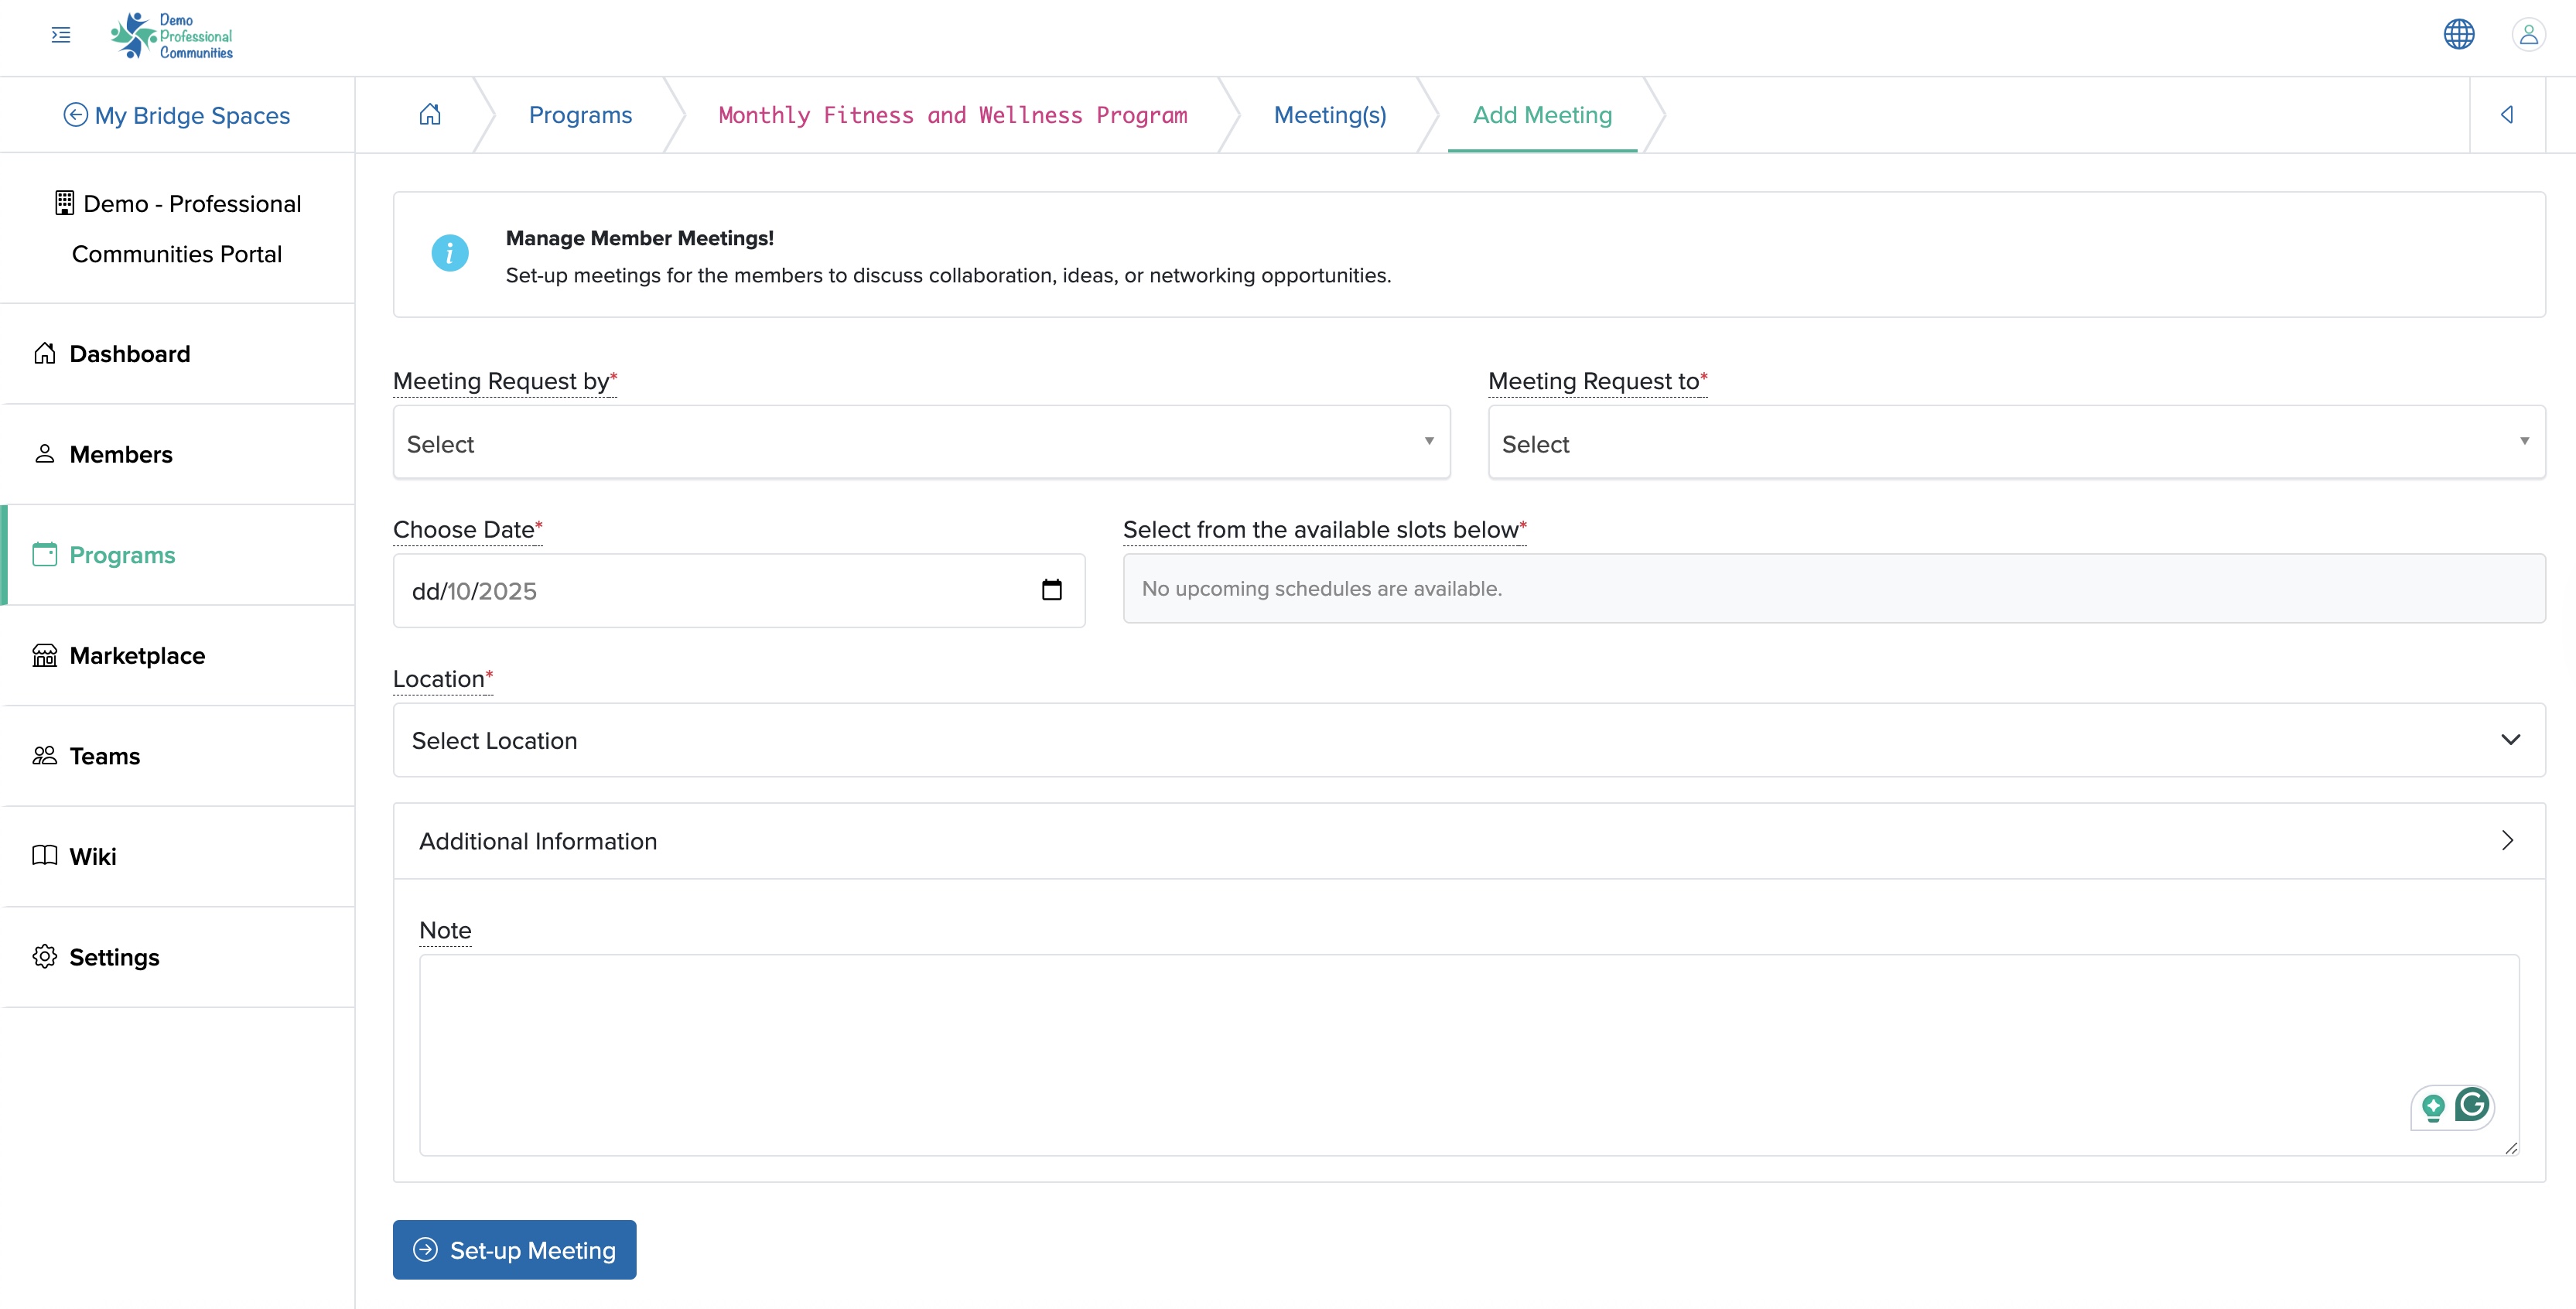Open Wiki in the sidebar
The image size is (2576, 1309).
click(x=179, y=857)
